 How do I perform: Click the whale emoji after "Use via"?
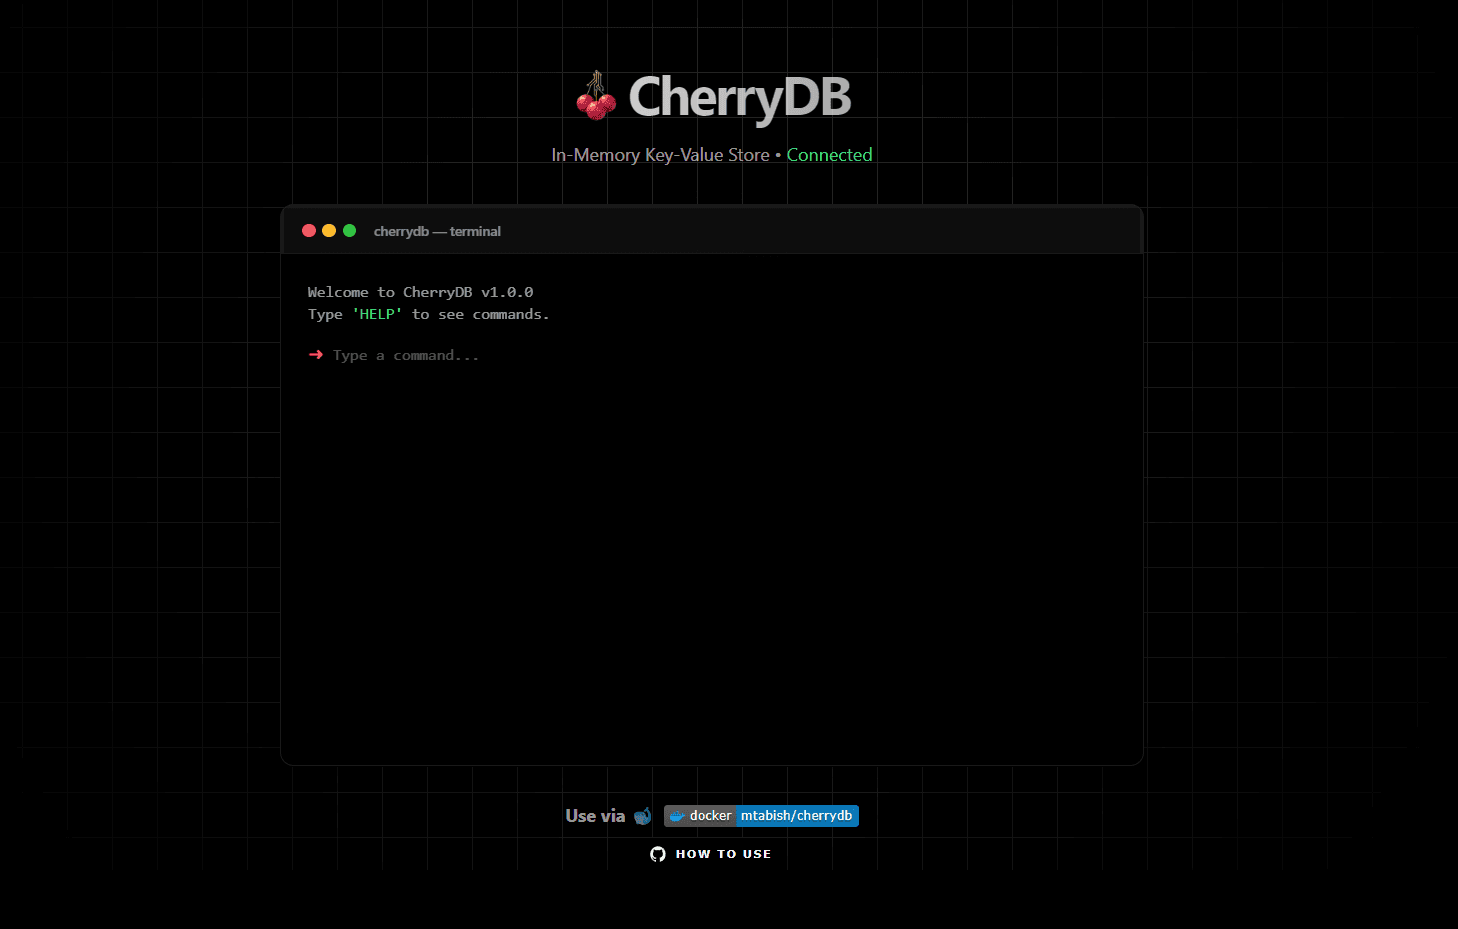(x=642, y=816)
